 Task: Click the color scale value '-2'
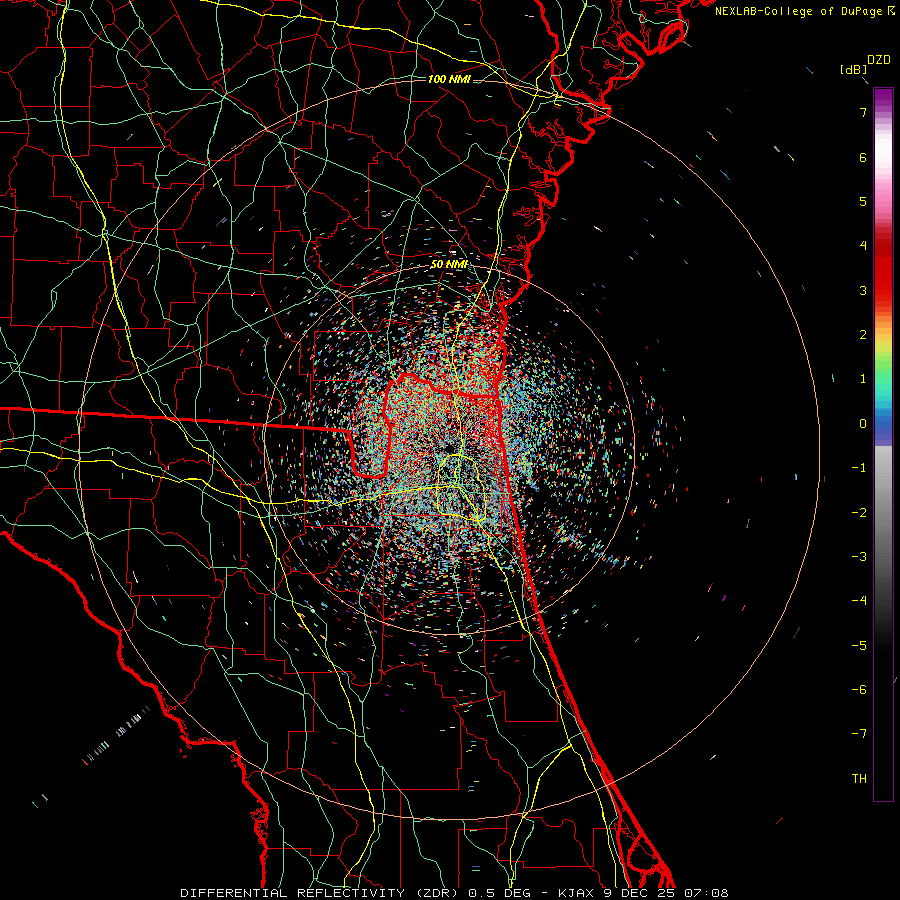point(859,512)
